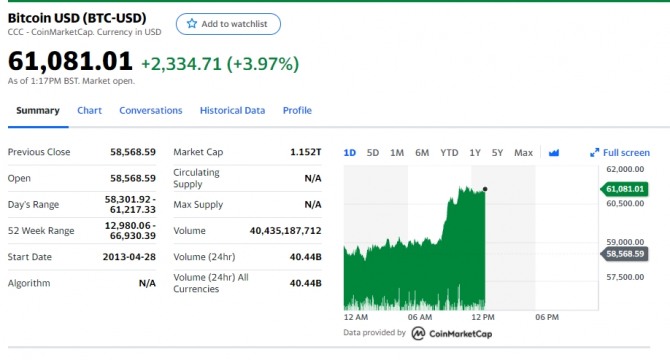Viewport: 670px width, 360px height.
Task: Switch the chart to the YTD range
Action: (449, 152)
